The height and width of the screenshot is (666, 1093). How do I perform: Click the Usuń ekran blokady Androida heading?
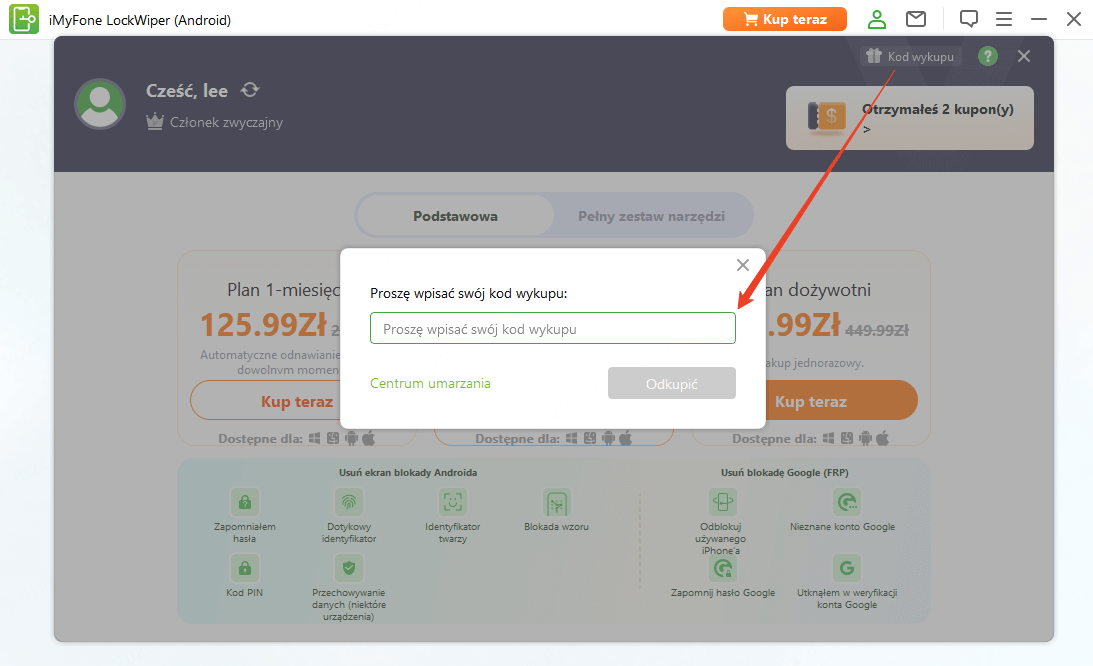pos(408,473)
